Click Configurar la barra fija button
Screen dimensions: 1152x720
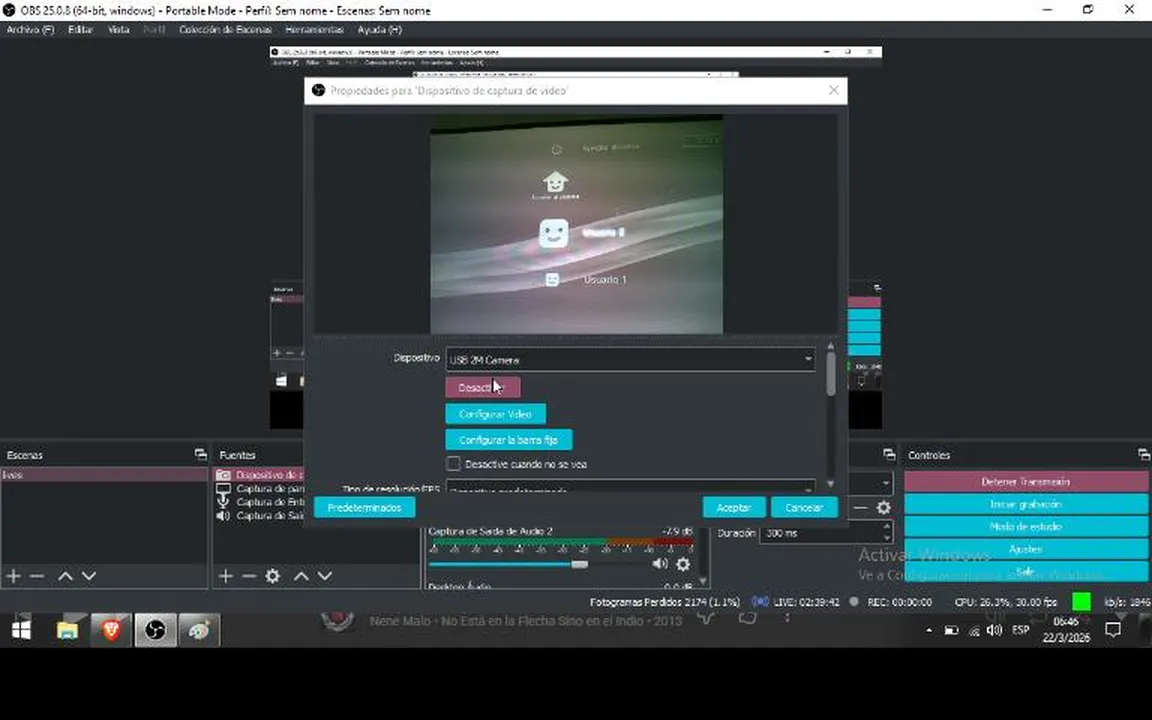coord(508,439)
